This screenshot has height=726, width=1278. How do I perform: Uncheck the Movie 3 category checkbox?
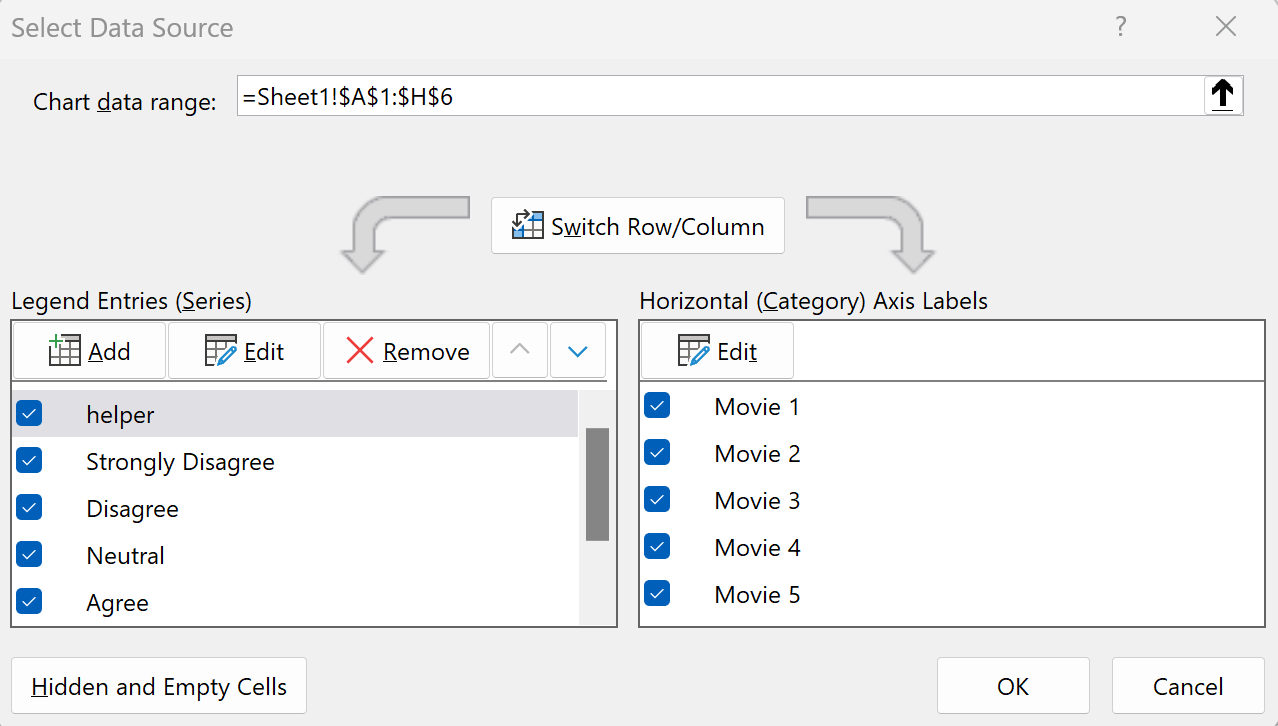(657, 500)
